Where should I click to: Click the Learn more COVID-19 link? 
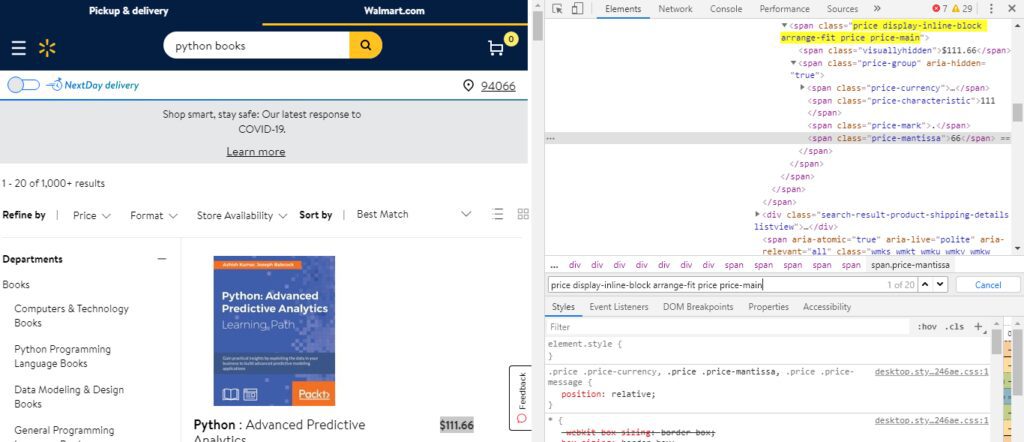click(255, 152)
